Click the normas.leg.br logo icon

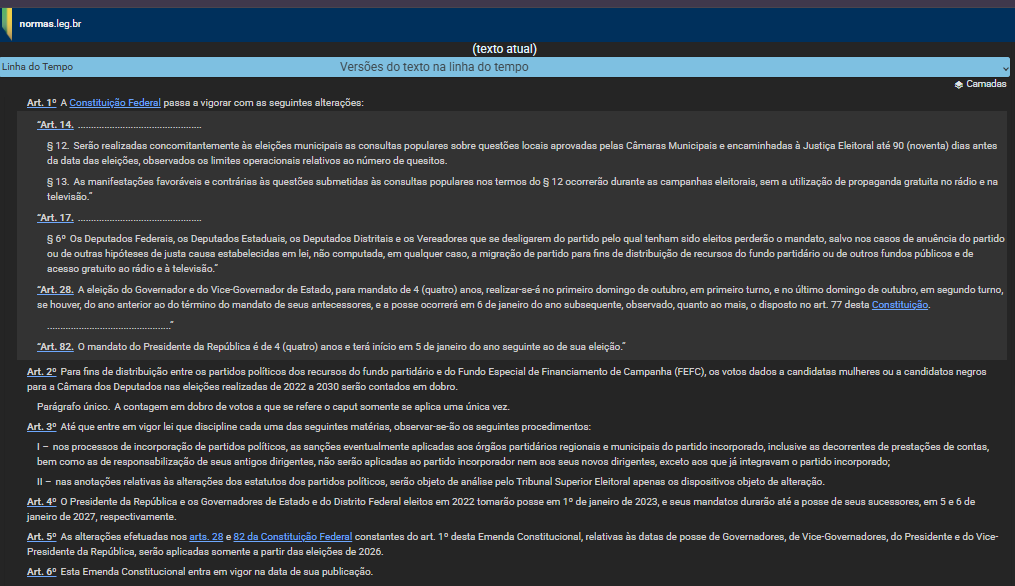[x=6, y=23]
